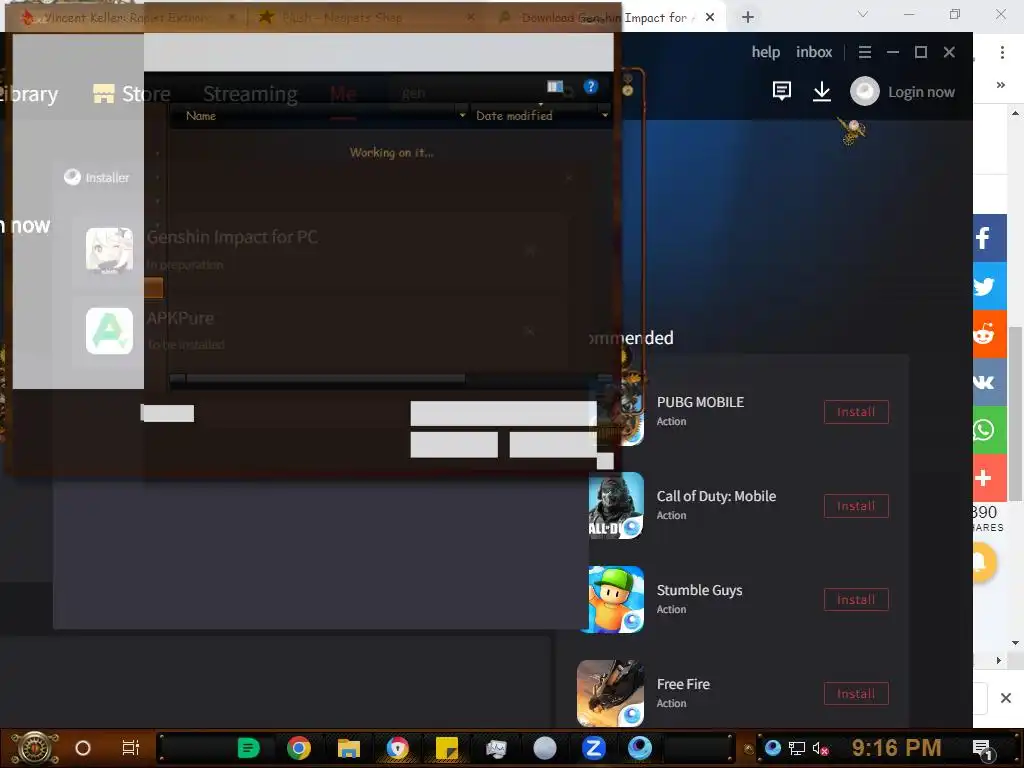Image resolution: width=1024 pixels, height=768 pixels.
Task: Click the muted volume tray icon
Action: pyautogui.click(x=820, y=748)
